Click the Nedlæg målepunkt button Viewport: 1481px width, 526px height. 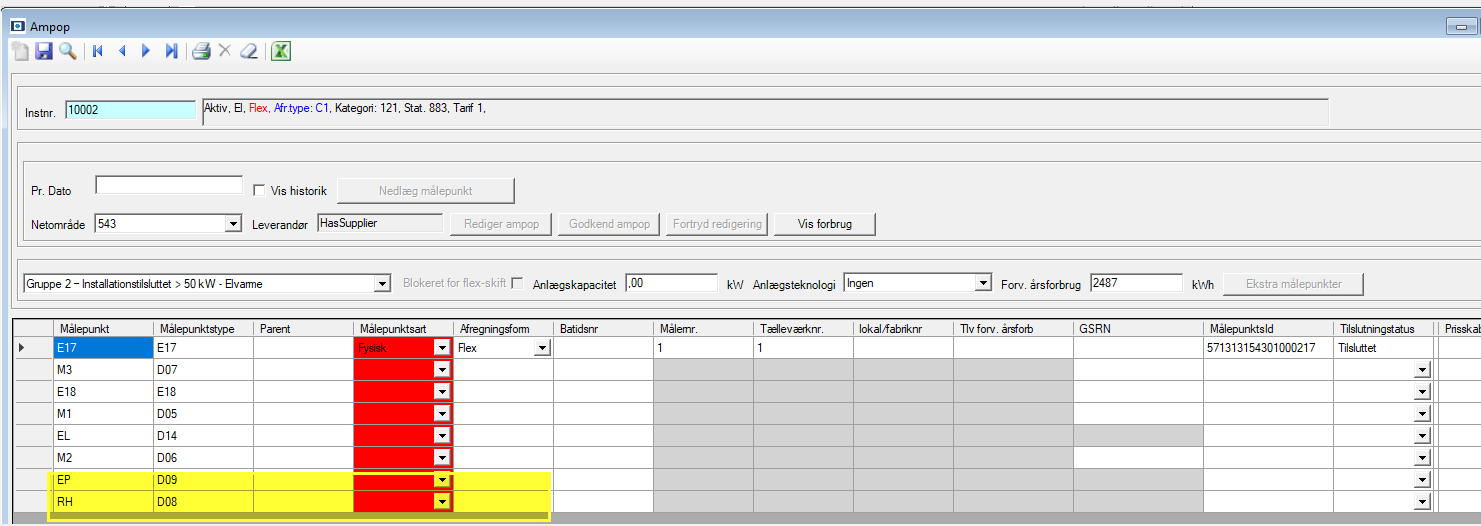426,190
